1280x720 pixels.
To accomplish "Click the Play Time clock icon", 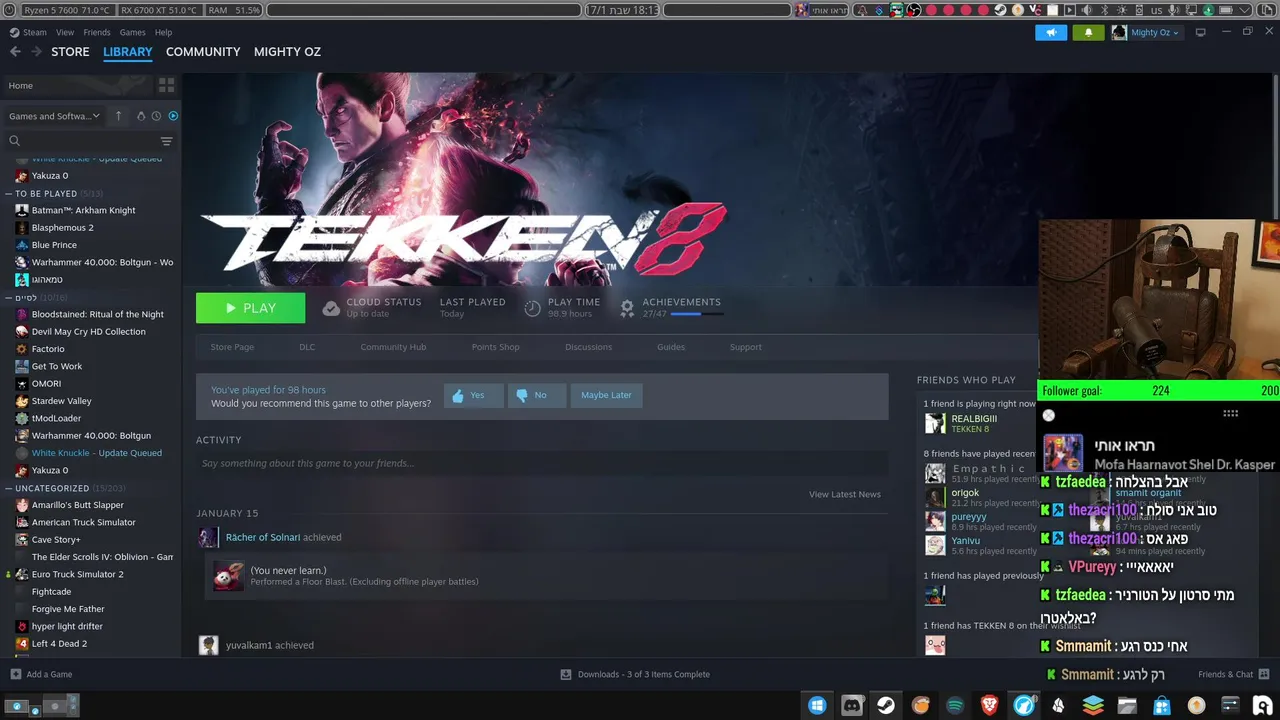I will tap(533, 308).
